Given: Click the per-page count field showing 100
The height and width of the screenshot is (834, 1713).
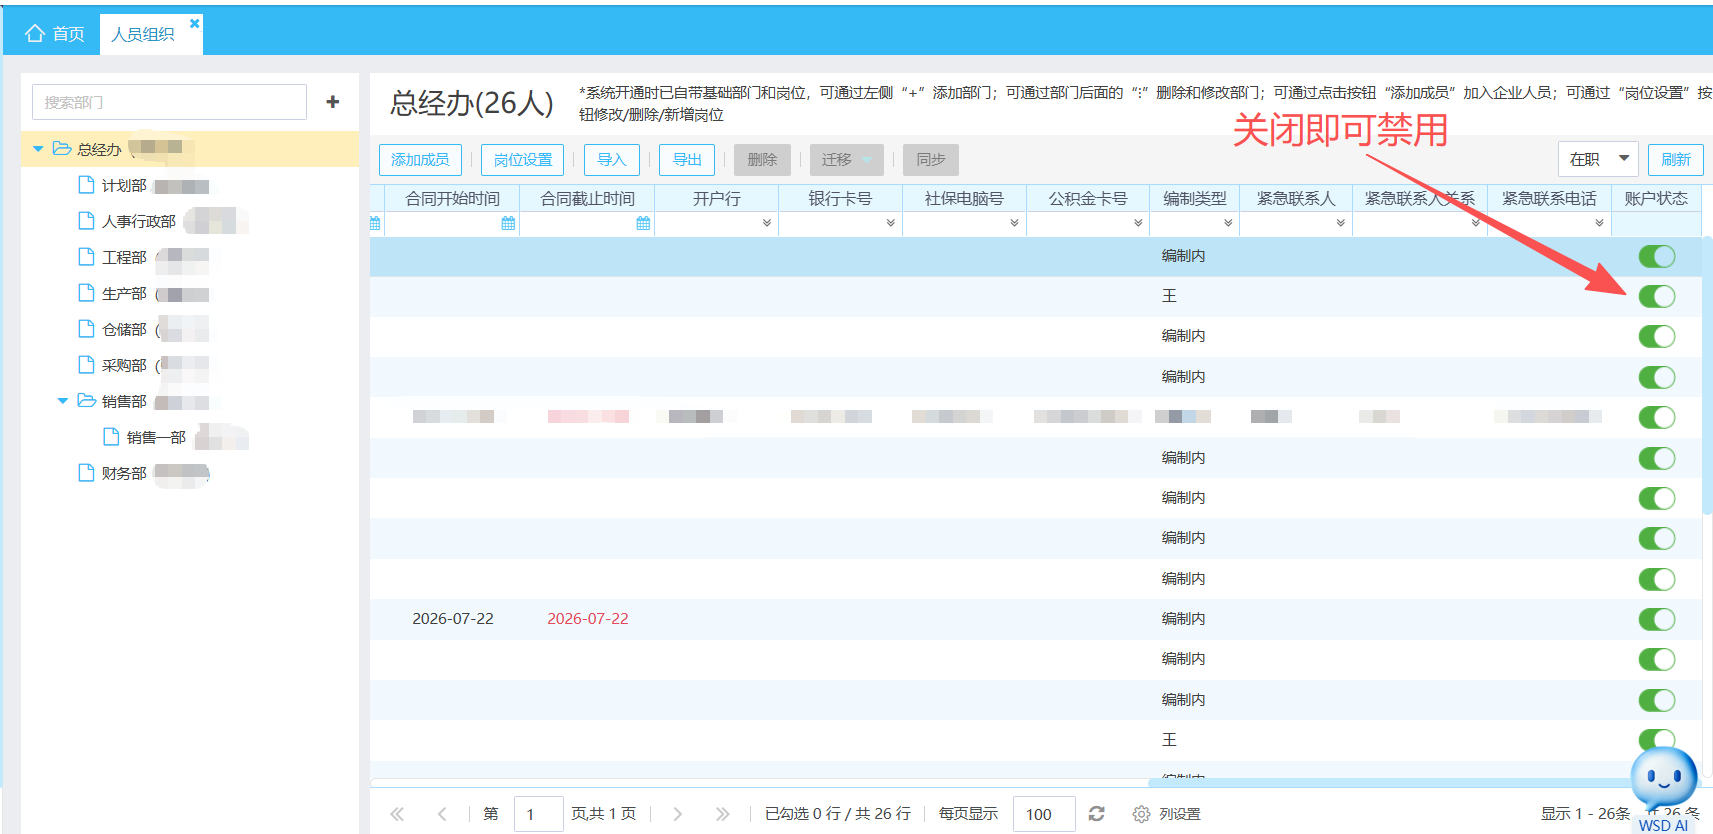Looking at the screenshot, I should click(x=1044, y=814).
